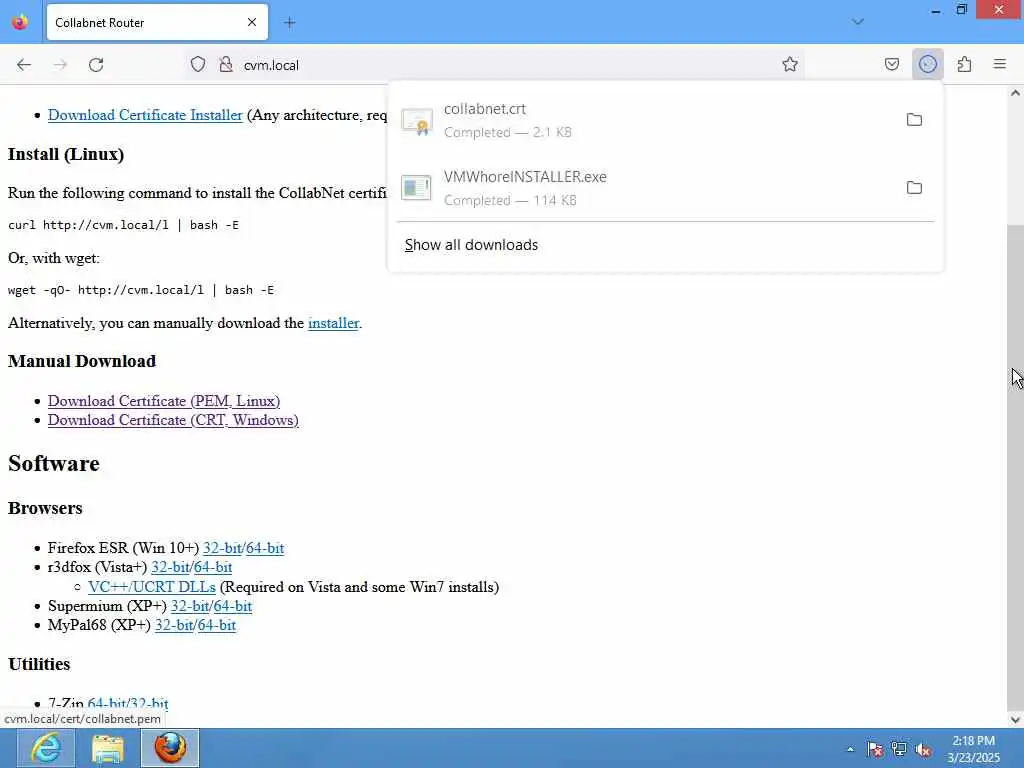The width and height of the screenshot is (1024, 768).
Task: Click the page scrollbar down arrow
Action: tap(1015, 720)
